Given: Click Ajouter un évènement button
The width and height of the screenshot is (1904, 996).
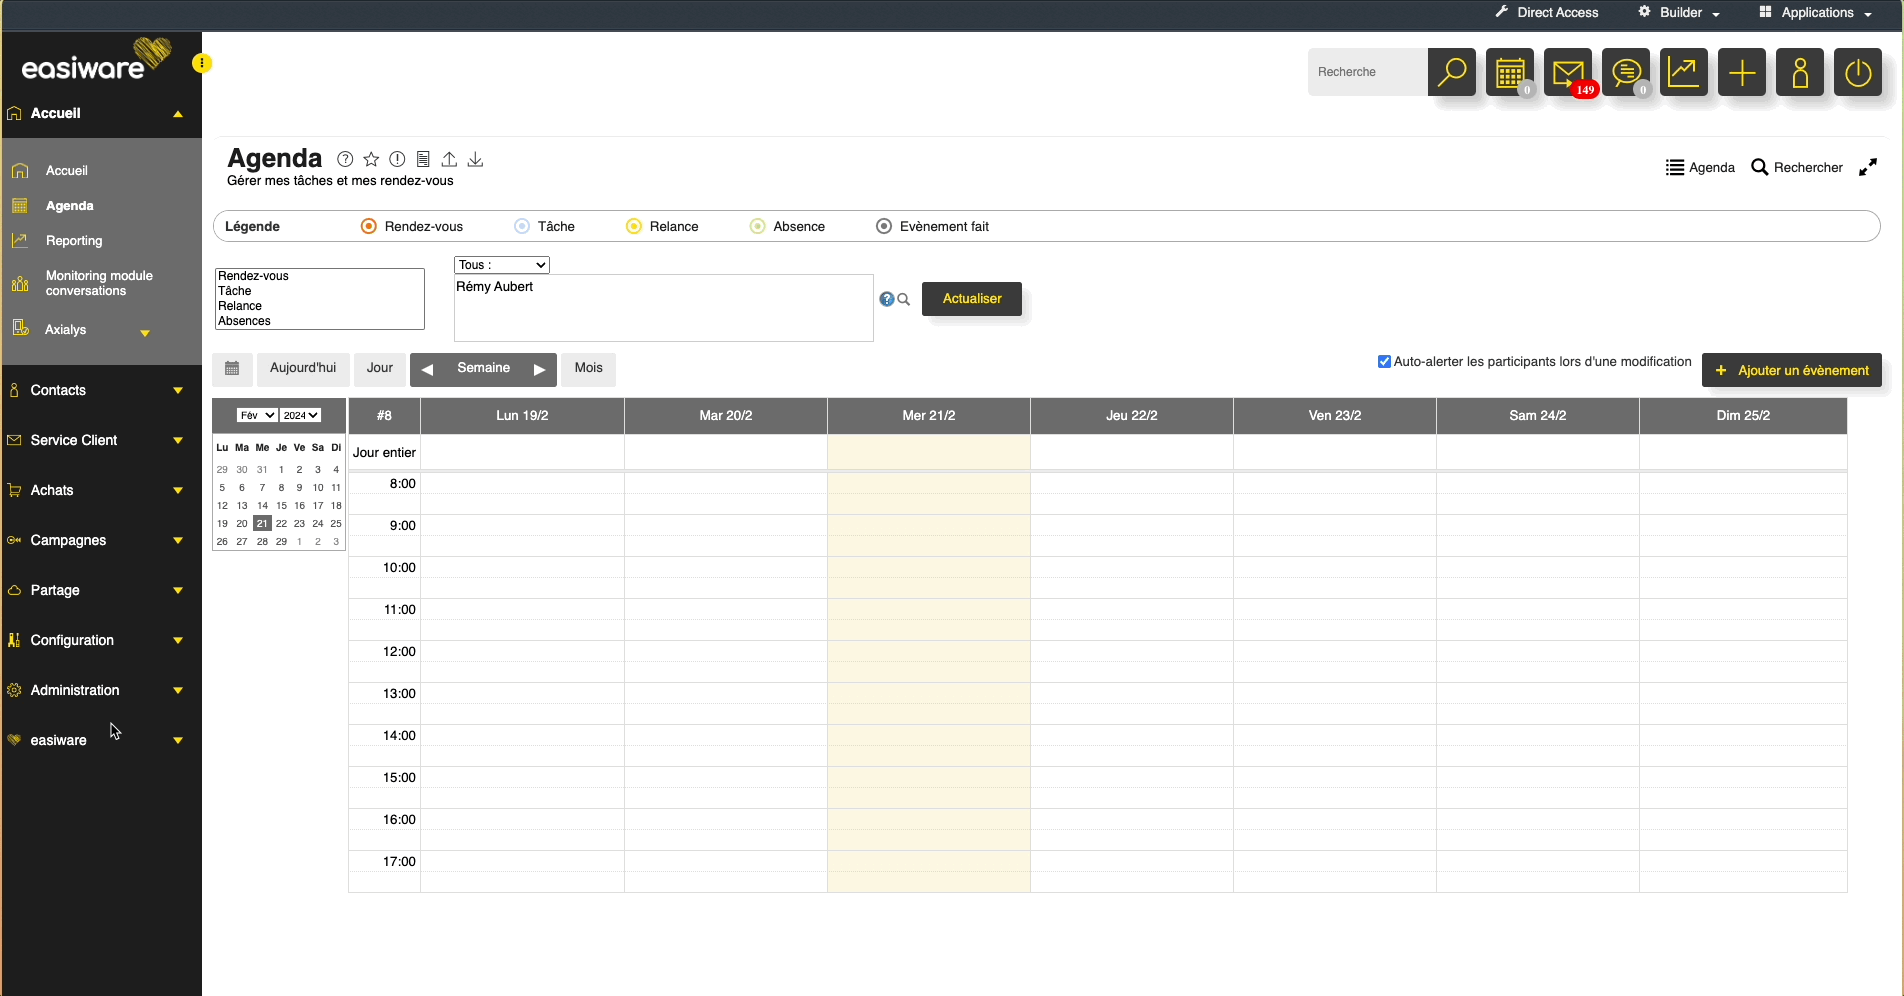Looking at the screenshot, I should click(x=1791, y=371).
